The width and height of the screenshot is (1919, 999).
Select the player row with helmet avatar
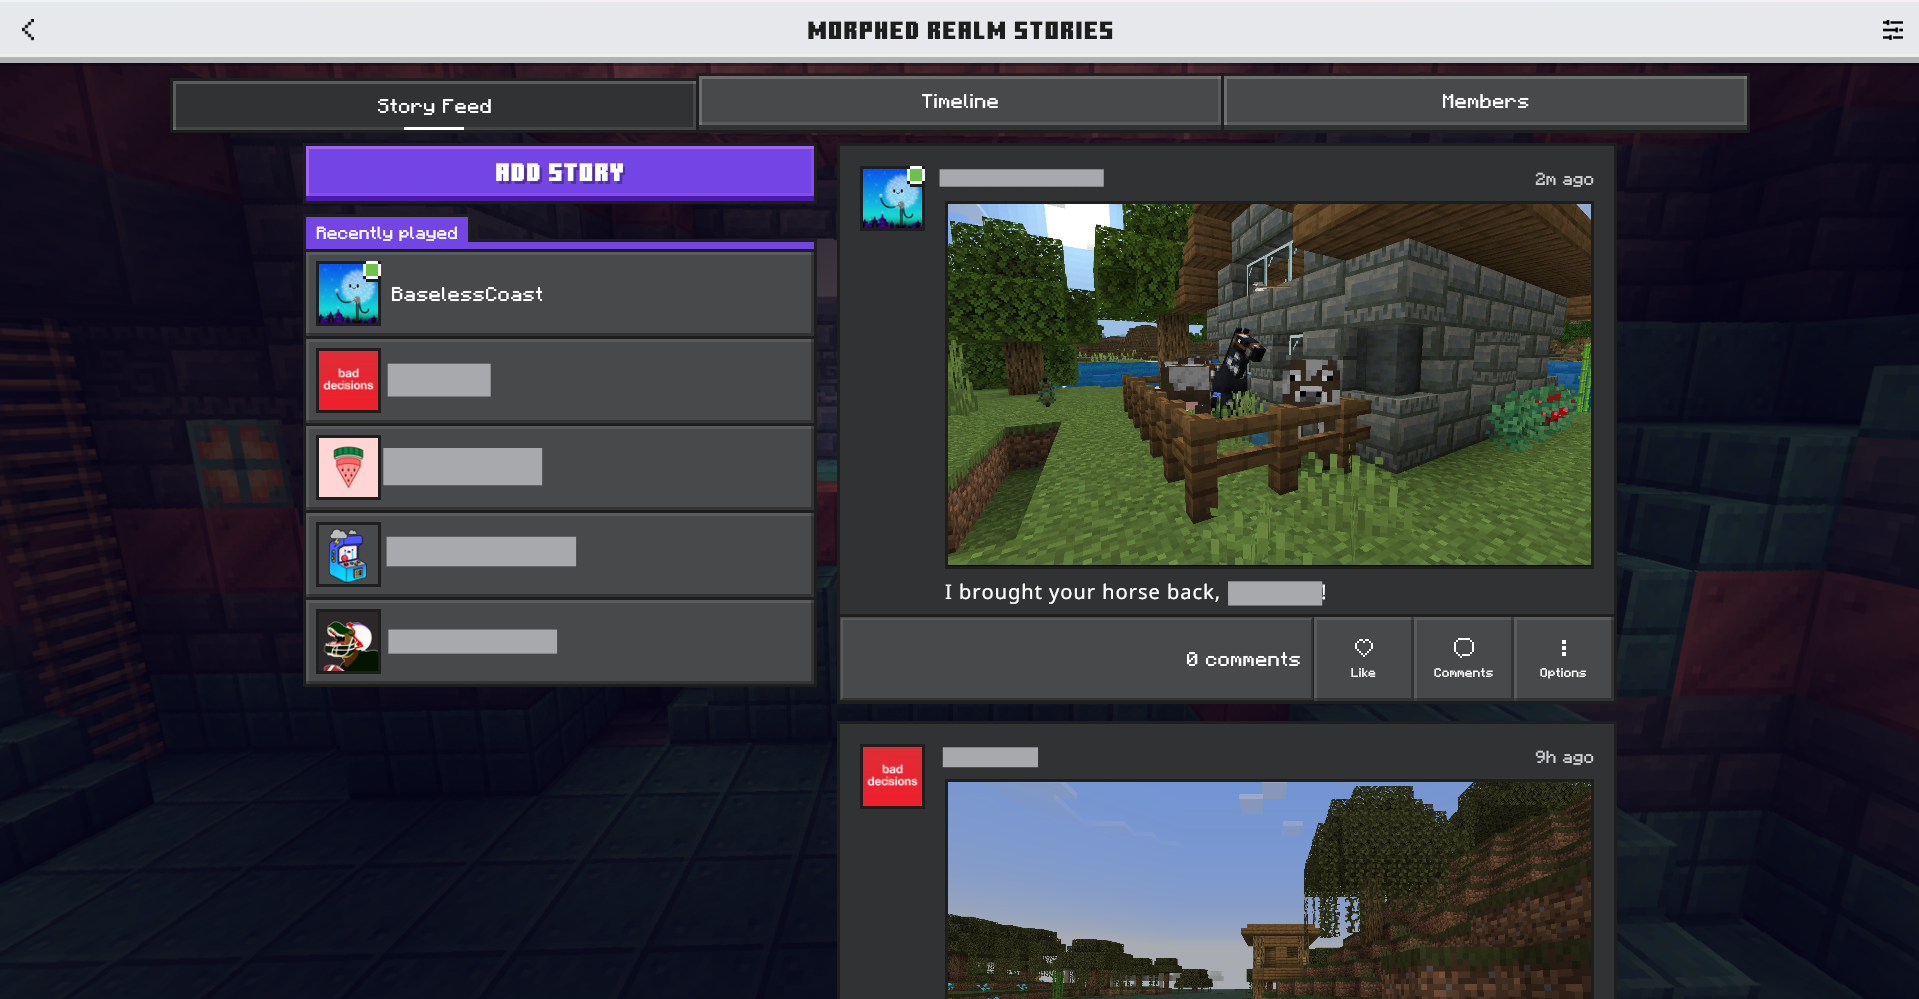[560, 641]
